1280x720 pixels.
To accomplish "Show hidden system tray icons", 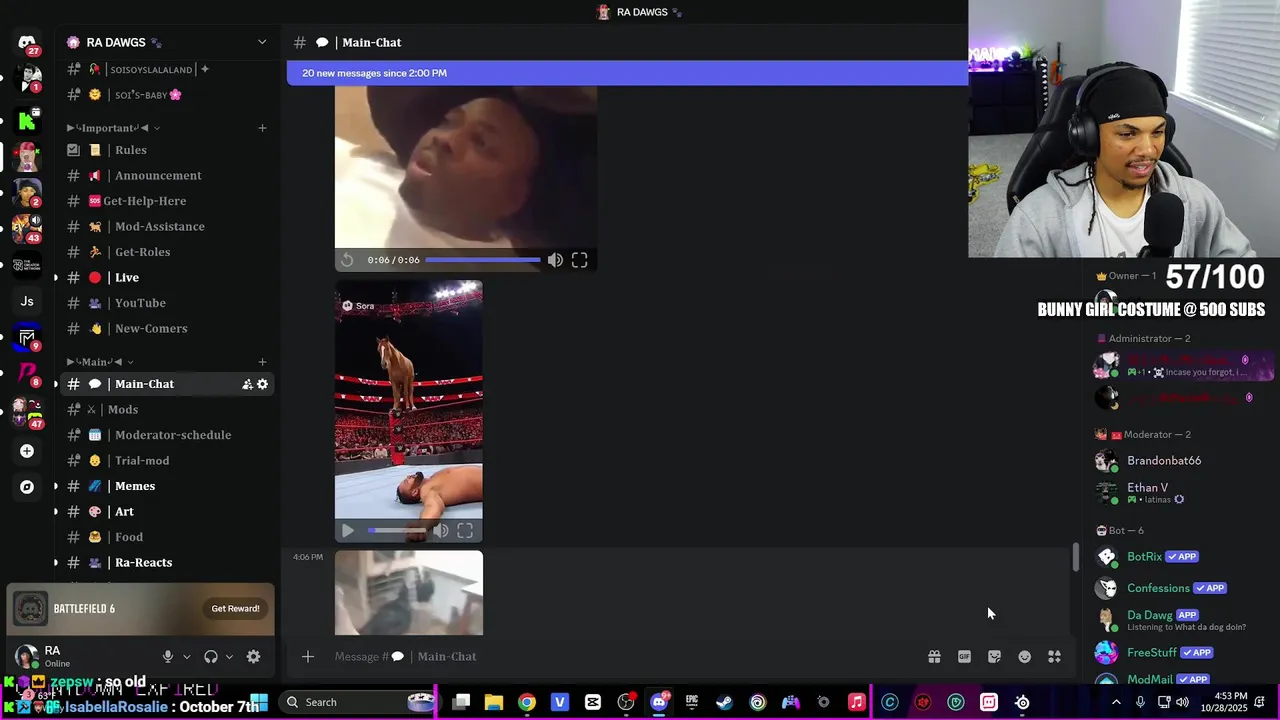I will click(x=1116, y=702).
